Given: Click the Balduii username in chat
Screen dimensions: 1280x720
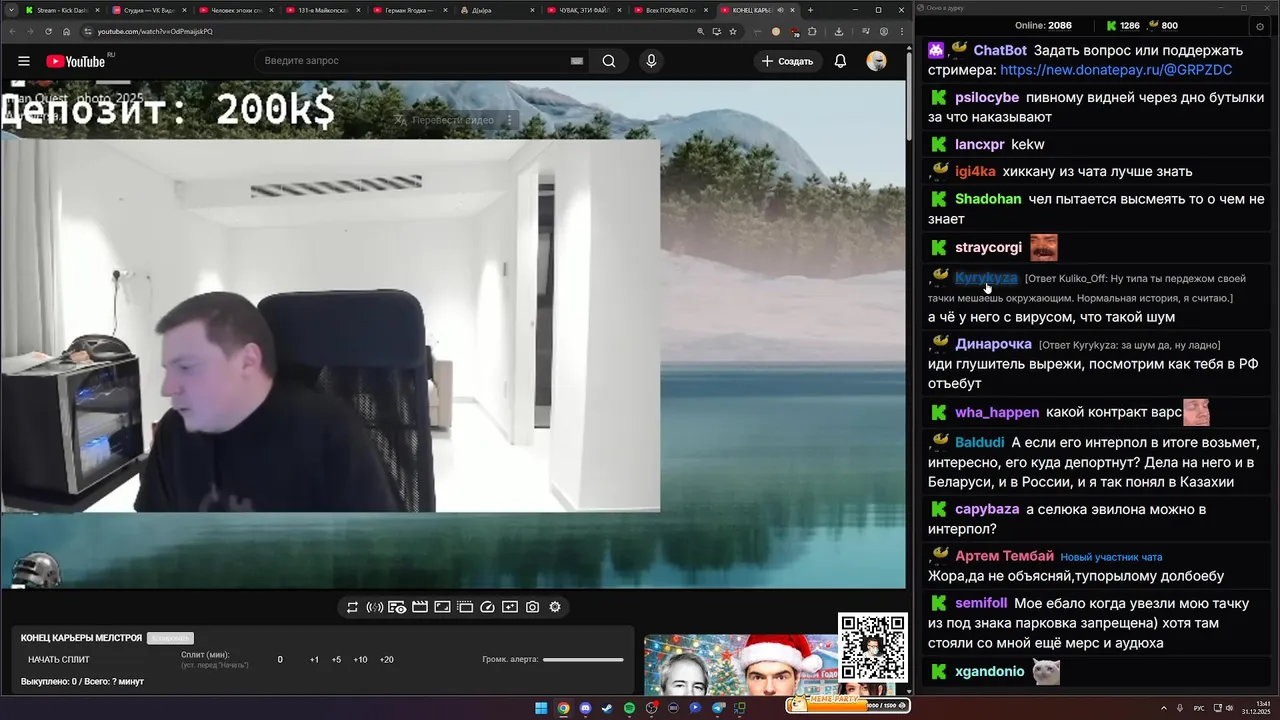Looking at the screenshot, I should [x=980, y=442].
